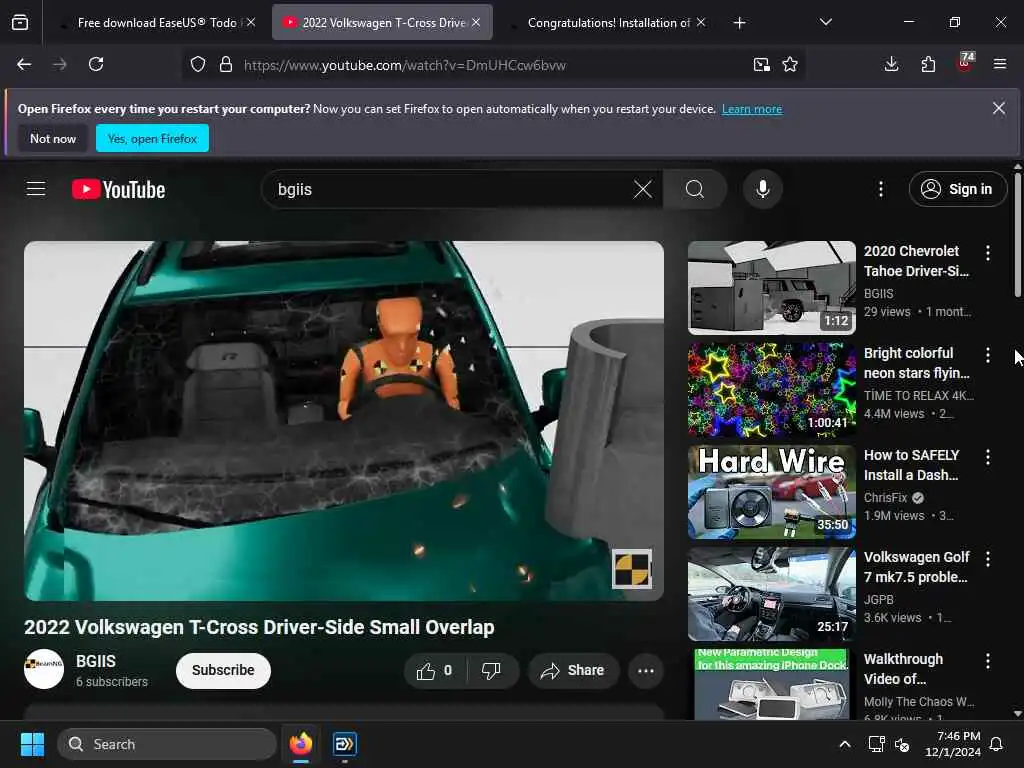Viewport: 1024px width, 768px height.
Task: Open options for neon stars video
Action: [987, 355]
